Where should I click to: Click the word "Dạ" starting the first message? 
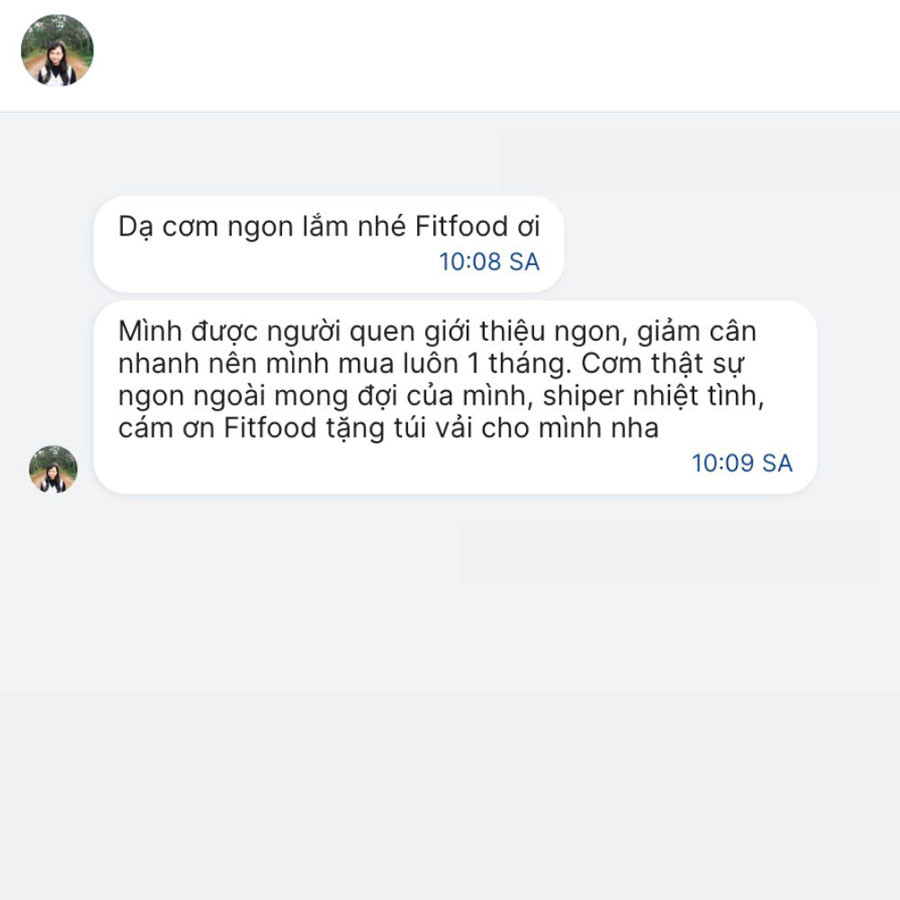pos(133,227)
